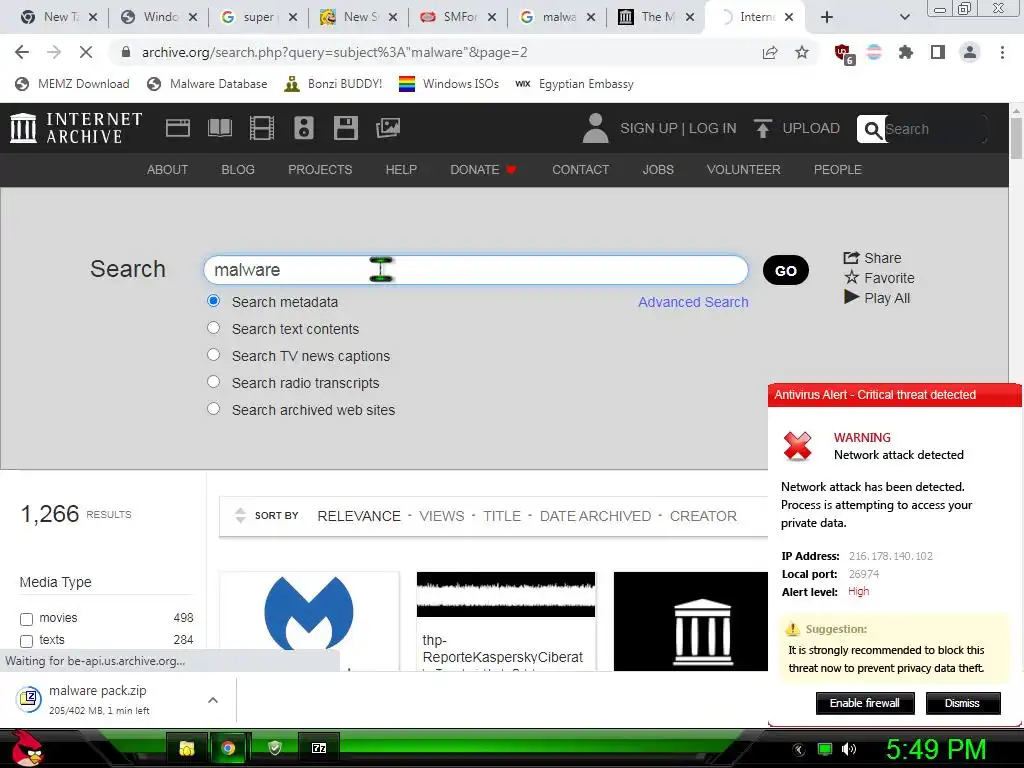Click the address bar URL

click(334, 52)
